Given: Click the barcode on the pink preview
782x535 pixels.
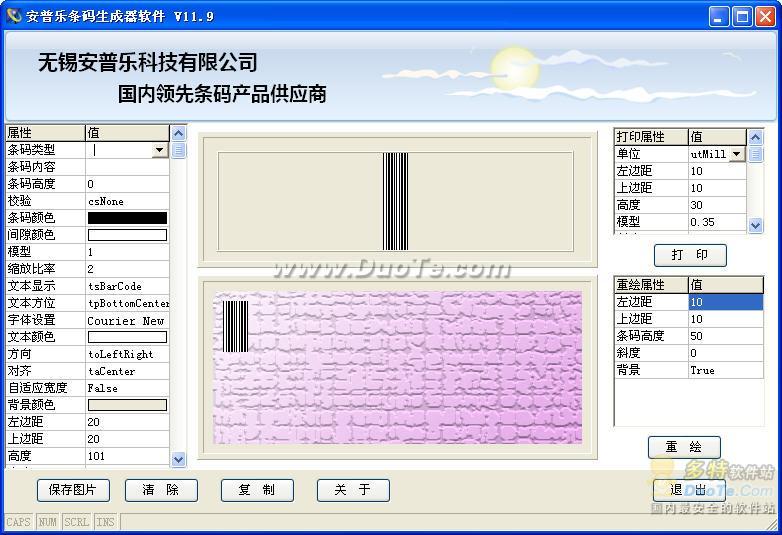Looking at the screenshot, I should [235, 326].
